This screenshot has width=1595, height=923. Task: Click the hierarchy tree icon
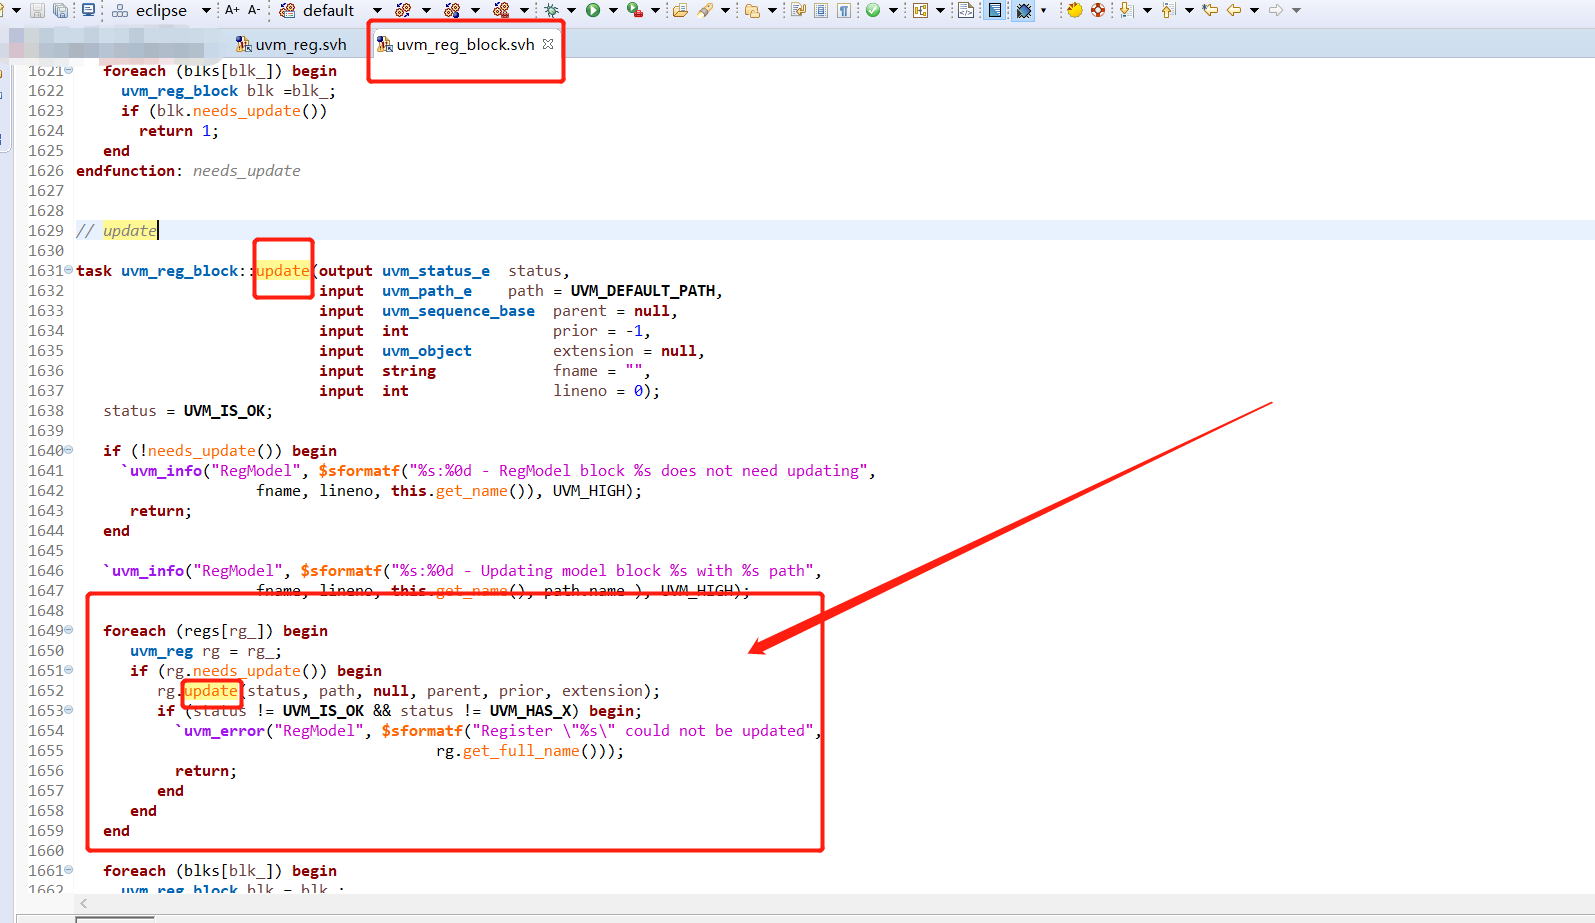920,10
